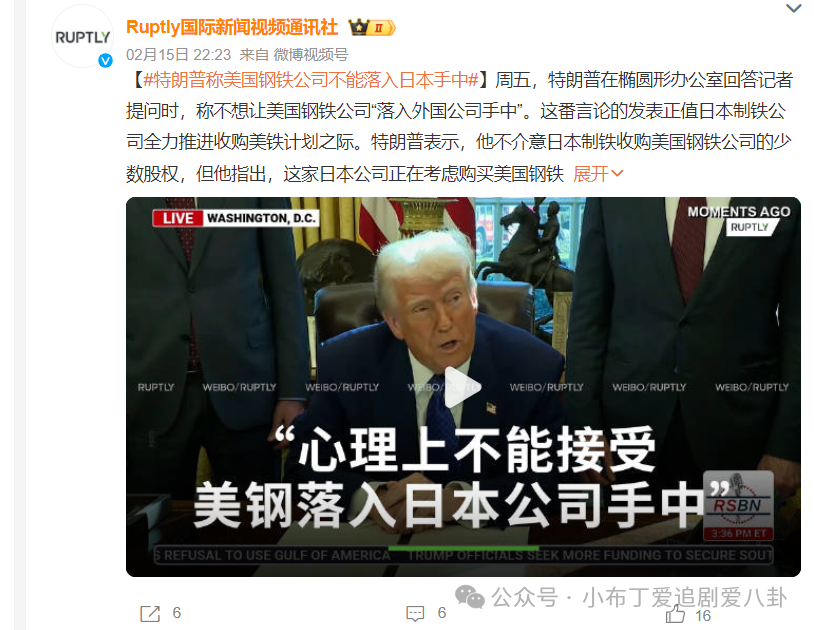
Task: Open the Ruptly profile avatar
Action: tap(82, 37)
